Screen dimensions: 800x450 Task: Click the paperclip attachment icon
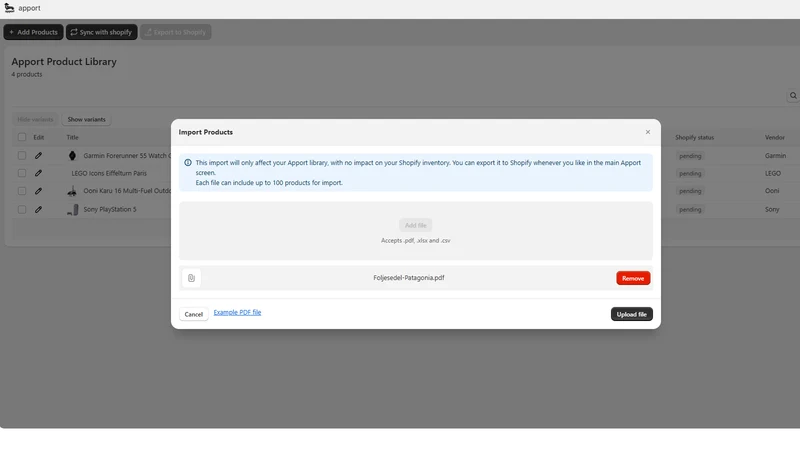click(x=191, y=278)
